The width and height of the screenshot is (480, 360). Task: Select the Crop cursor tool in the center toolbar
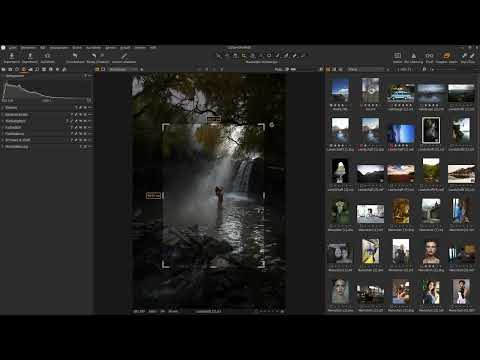pyautogui.click(x=244, y=56)
